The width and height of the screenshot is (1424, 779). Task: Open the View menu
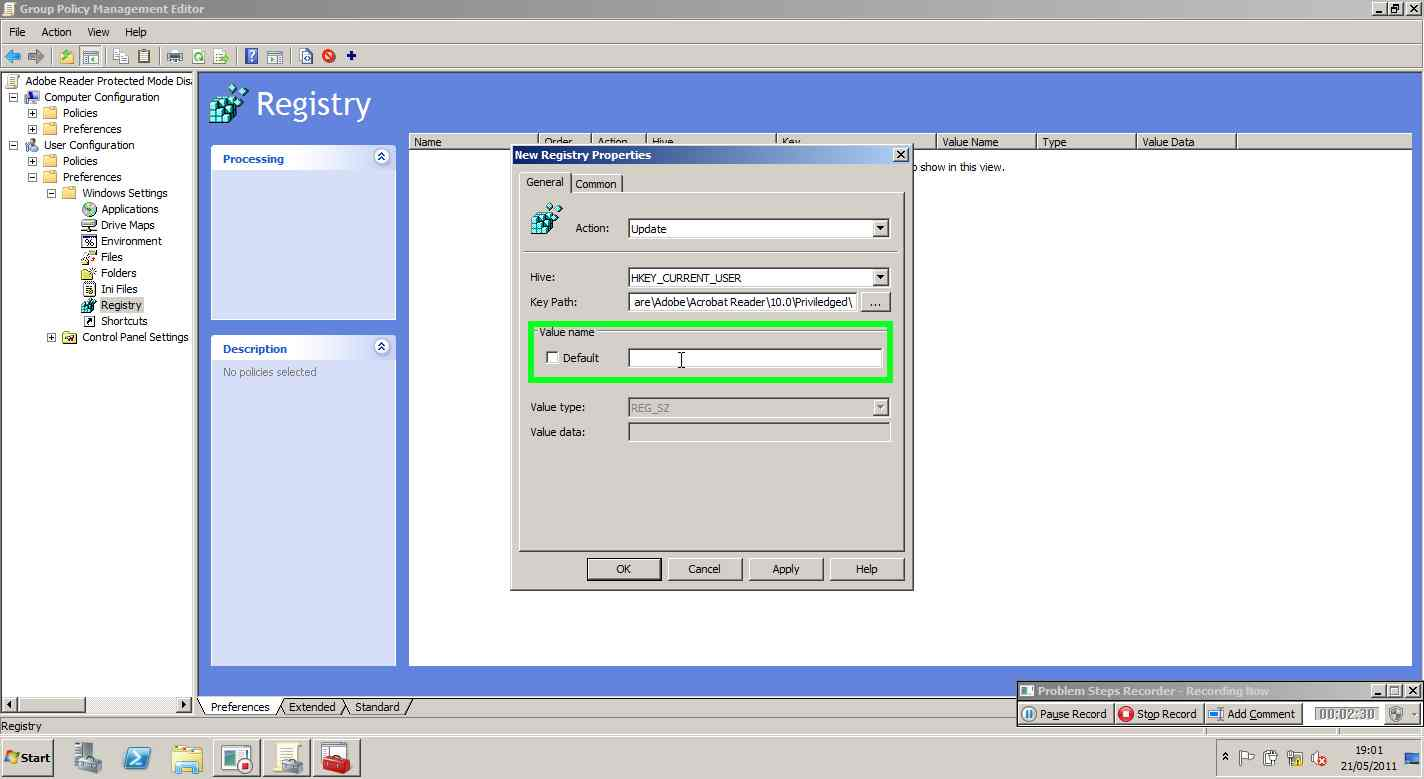coord(98,32)
